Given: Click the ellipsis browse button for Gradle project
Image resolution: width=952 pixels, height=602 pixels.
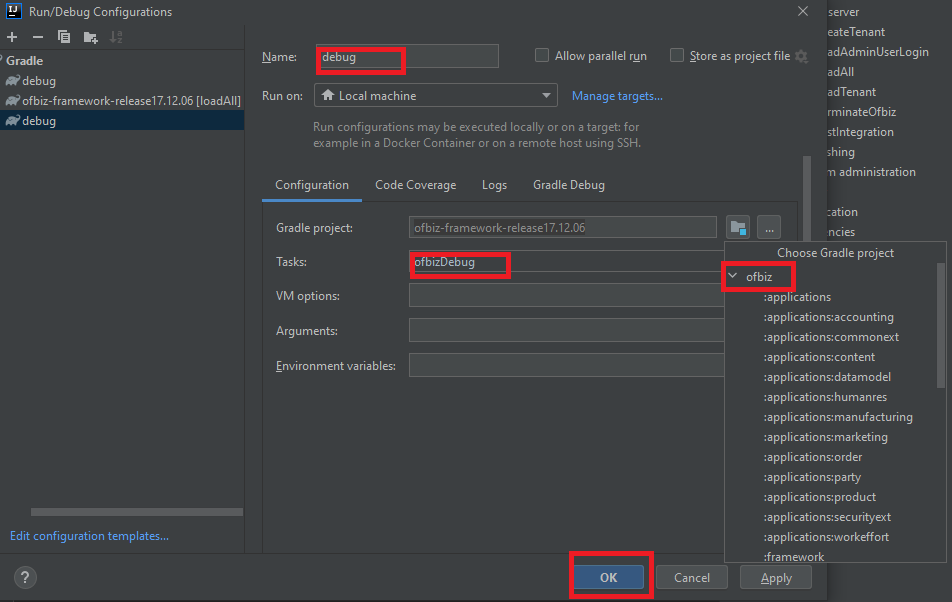Looking at the screenshot, I should pos(769,228).
